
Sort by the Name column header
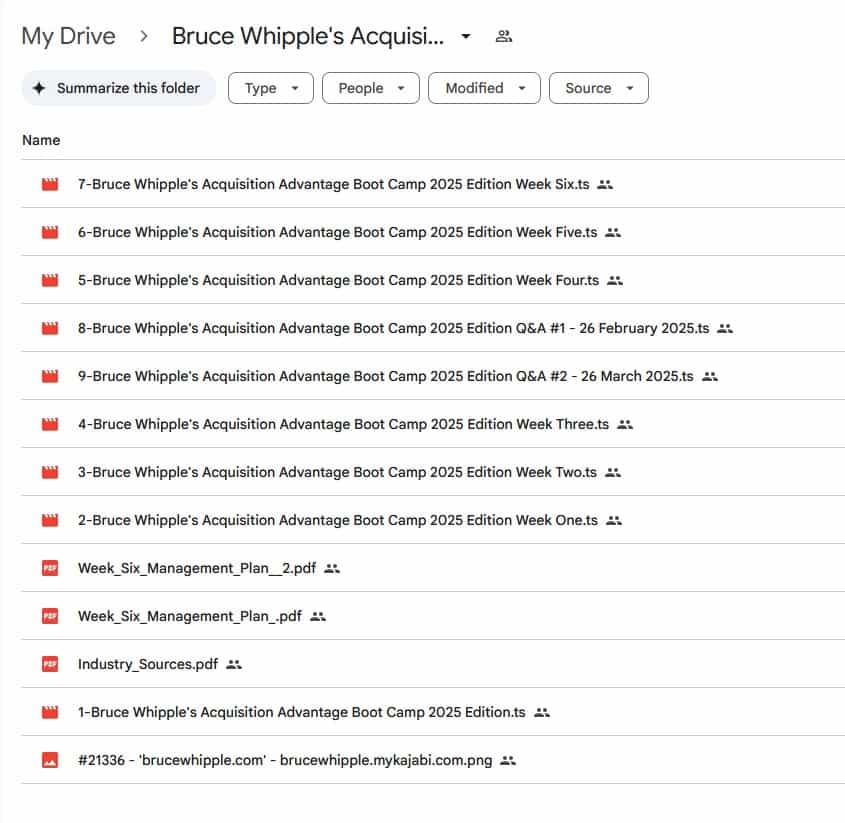point(41,140)
